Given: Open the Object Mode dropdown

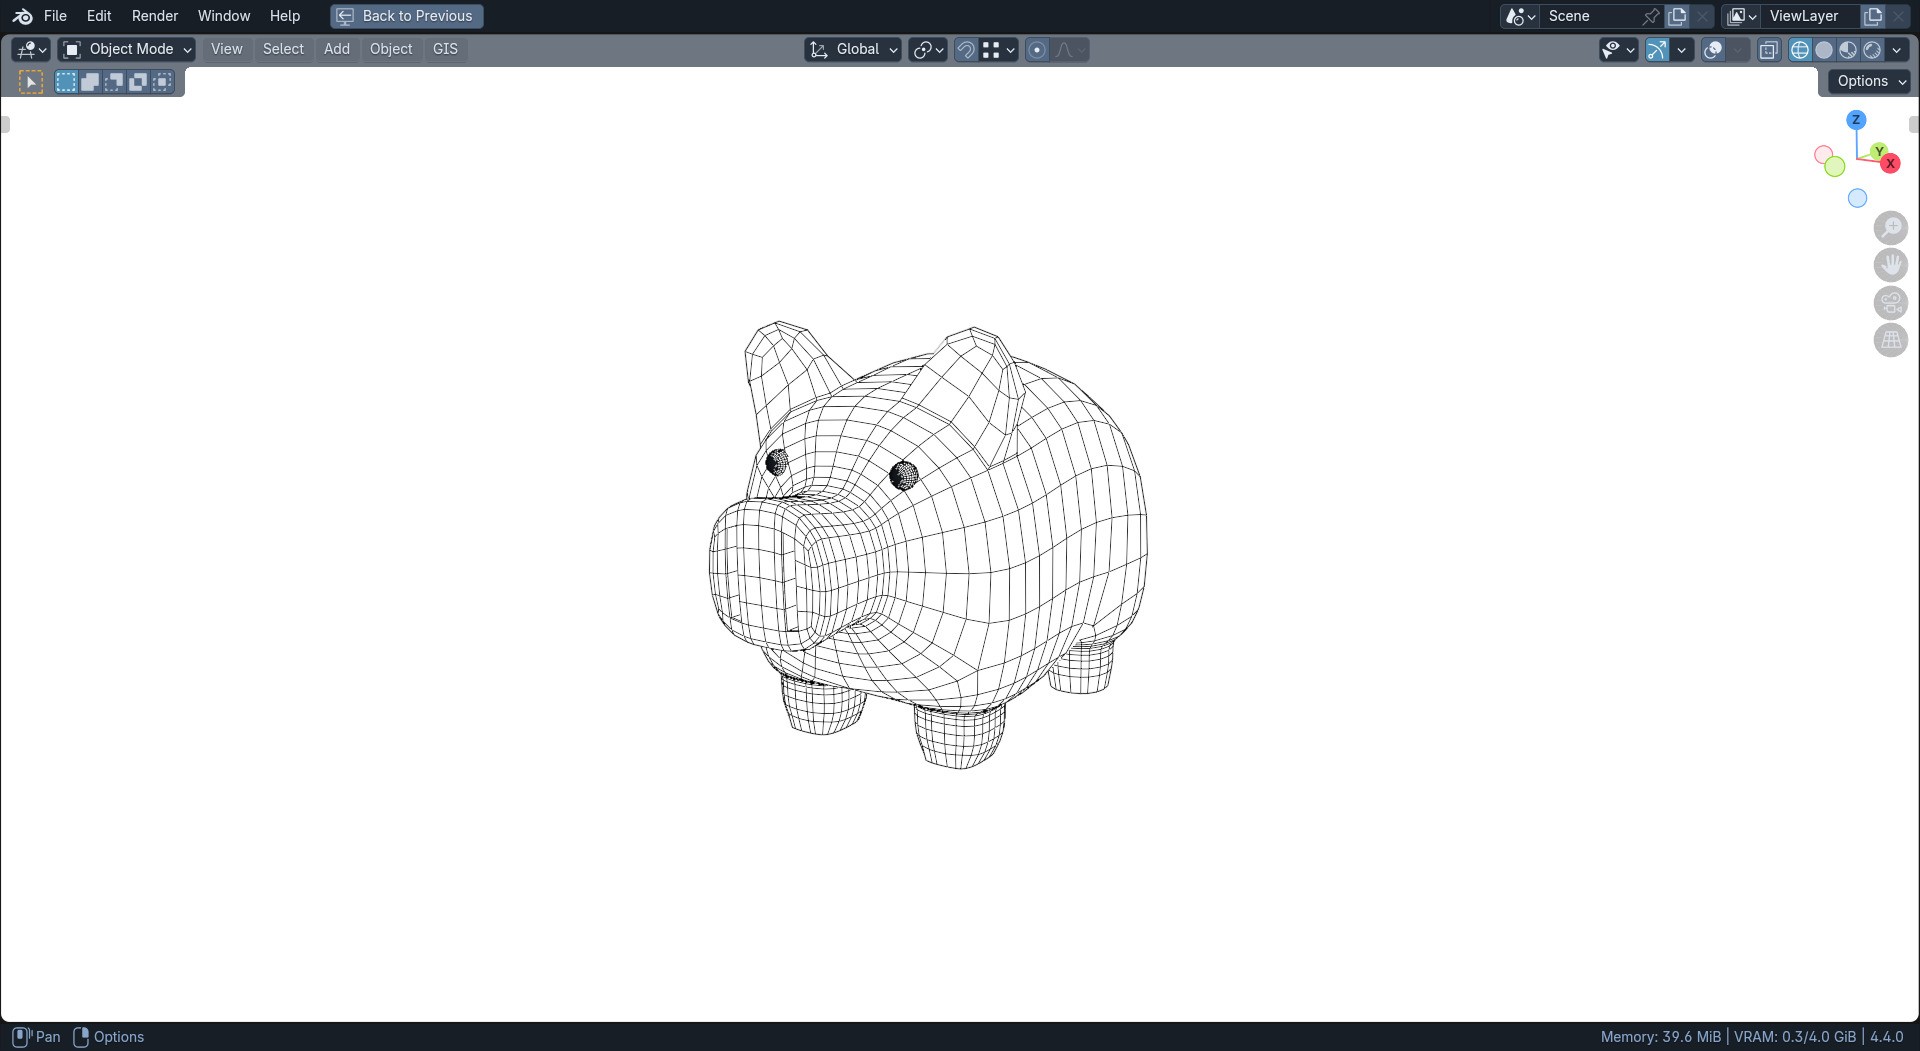Looking at the screenshot, I should (126, 49).
